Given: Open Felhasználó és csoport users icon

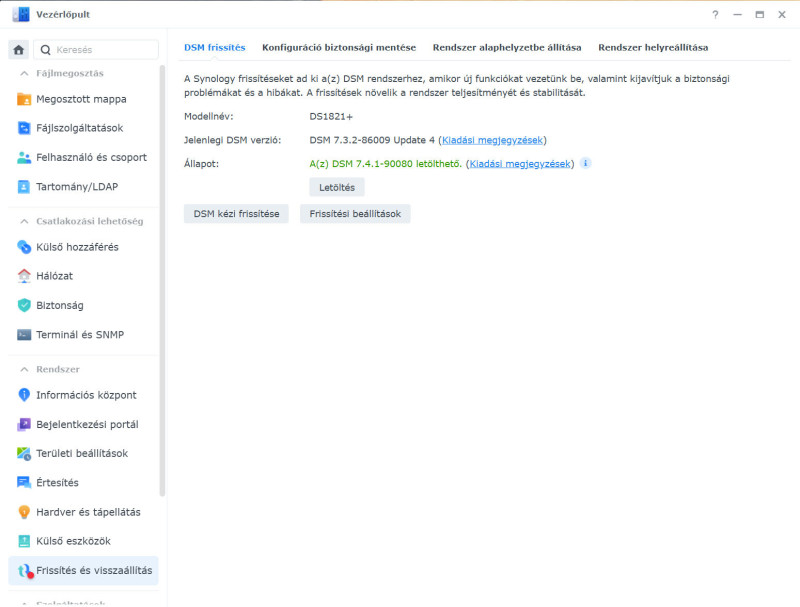Looking at the screenshot, I should point(23,158).
